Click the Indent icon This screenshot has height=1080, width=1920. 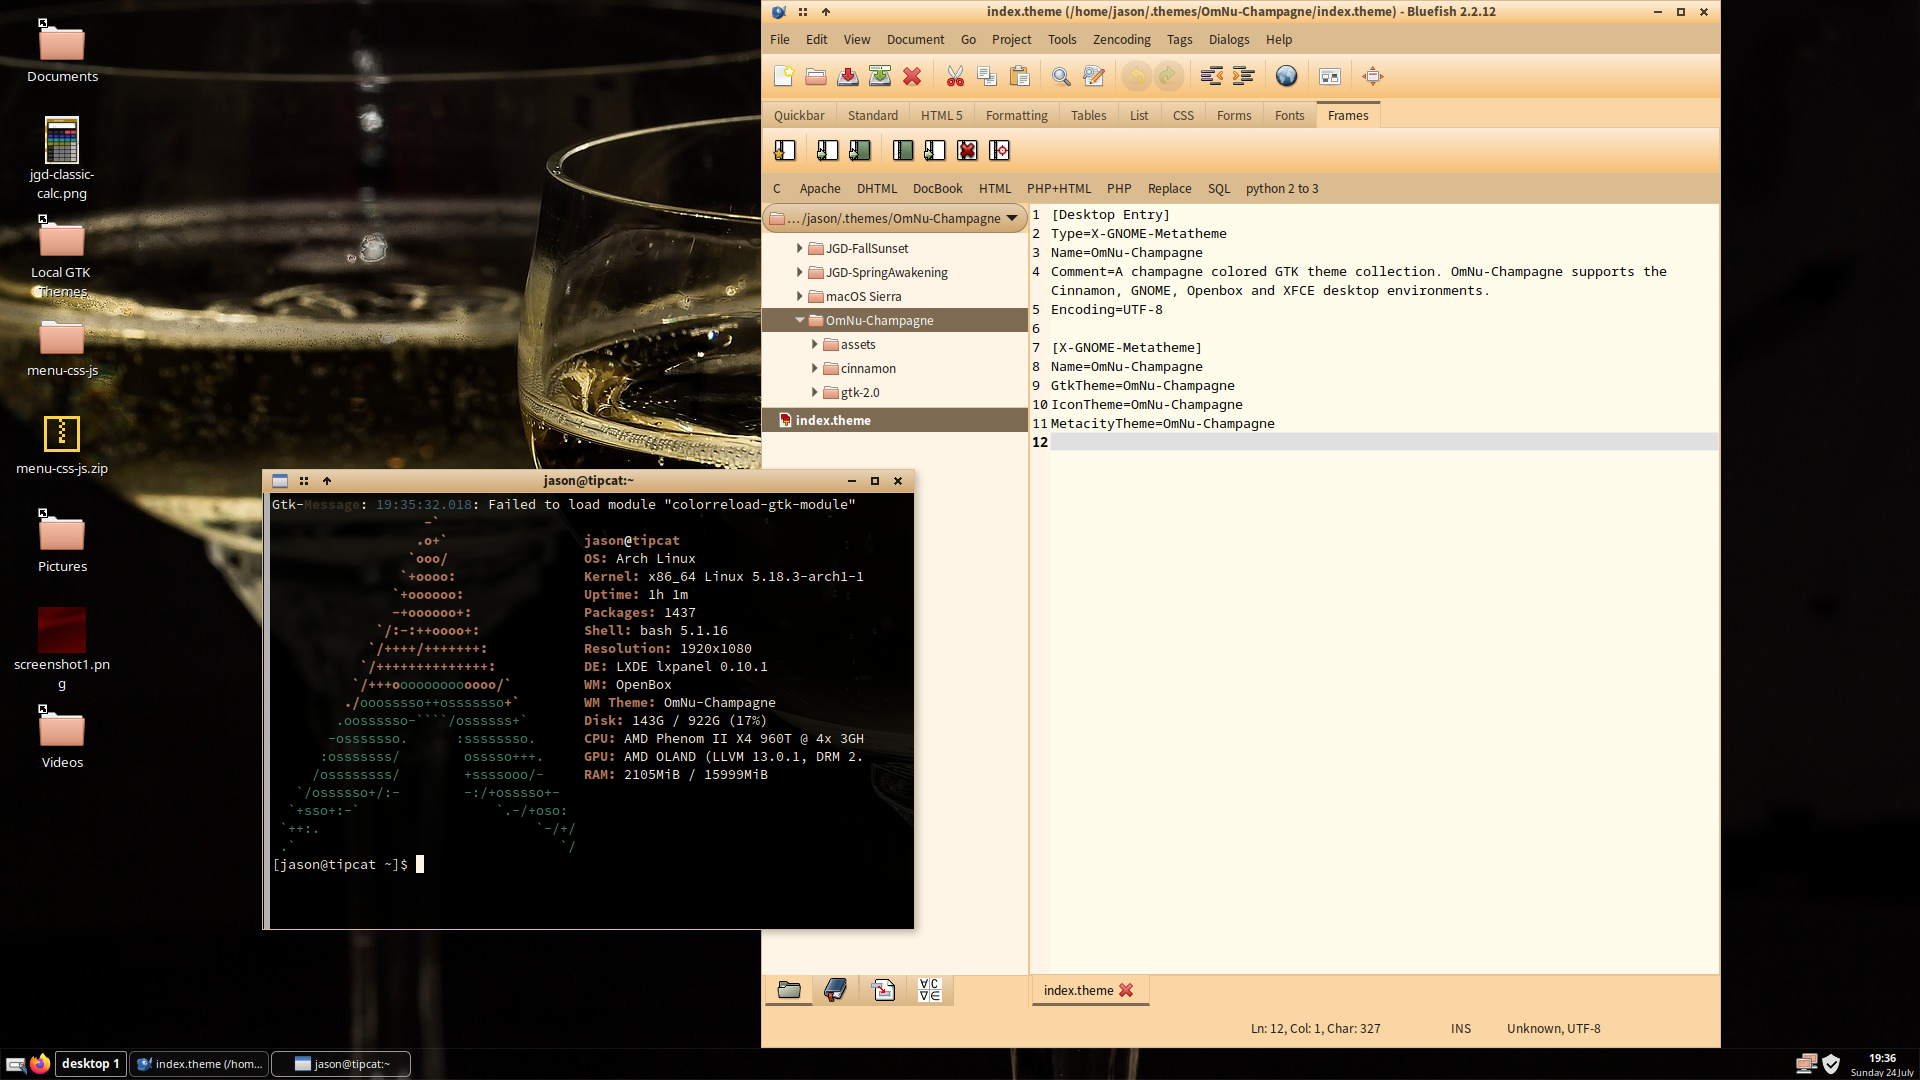pyautogui.click(x=1243, y=76)
